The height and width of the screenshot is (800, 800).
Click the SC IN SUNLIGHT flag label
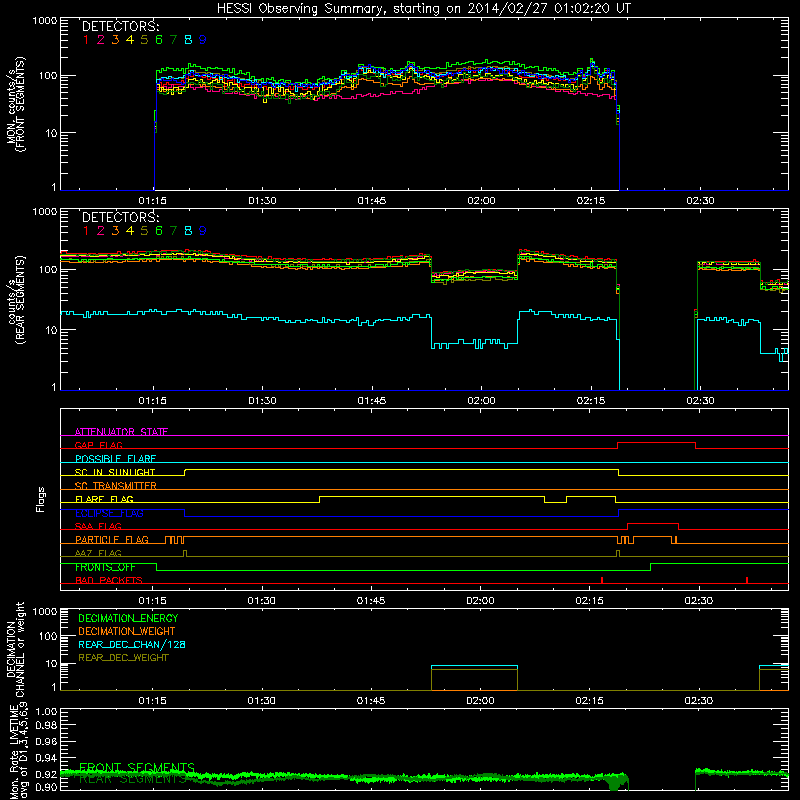tap(115, 472)
